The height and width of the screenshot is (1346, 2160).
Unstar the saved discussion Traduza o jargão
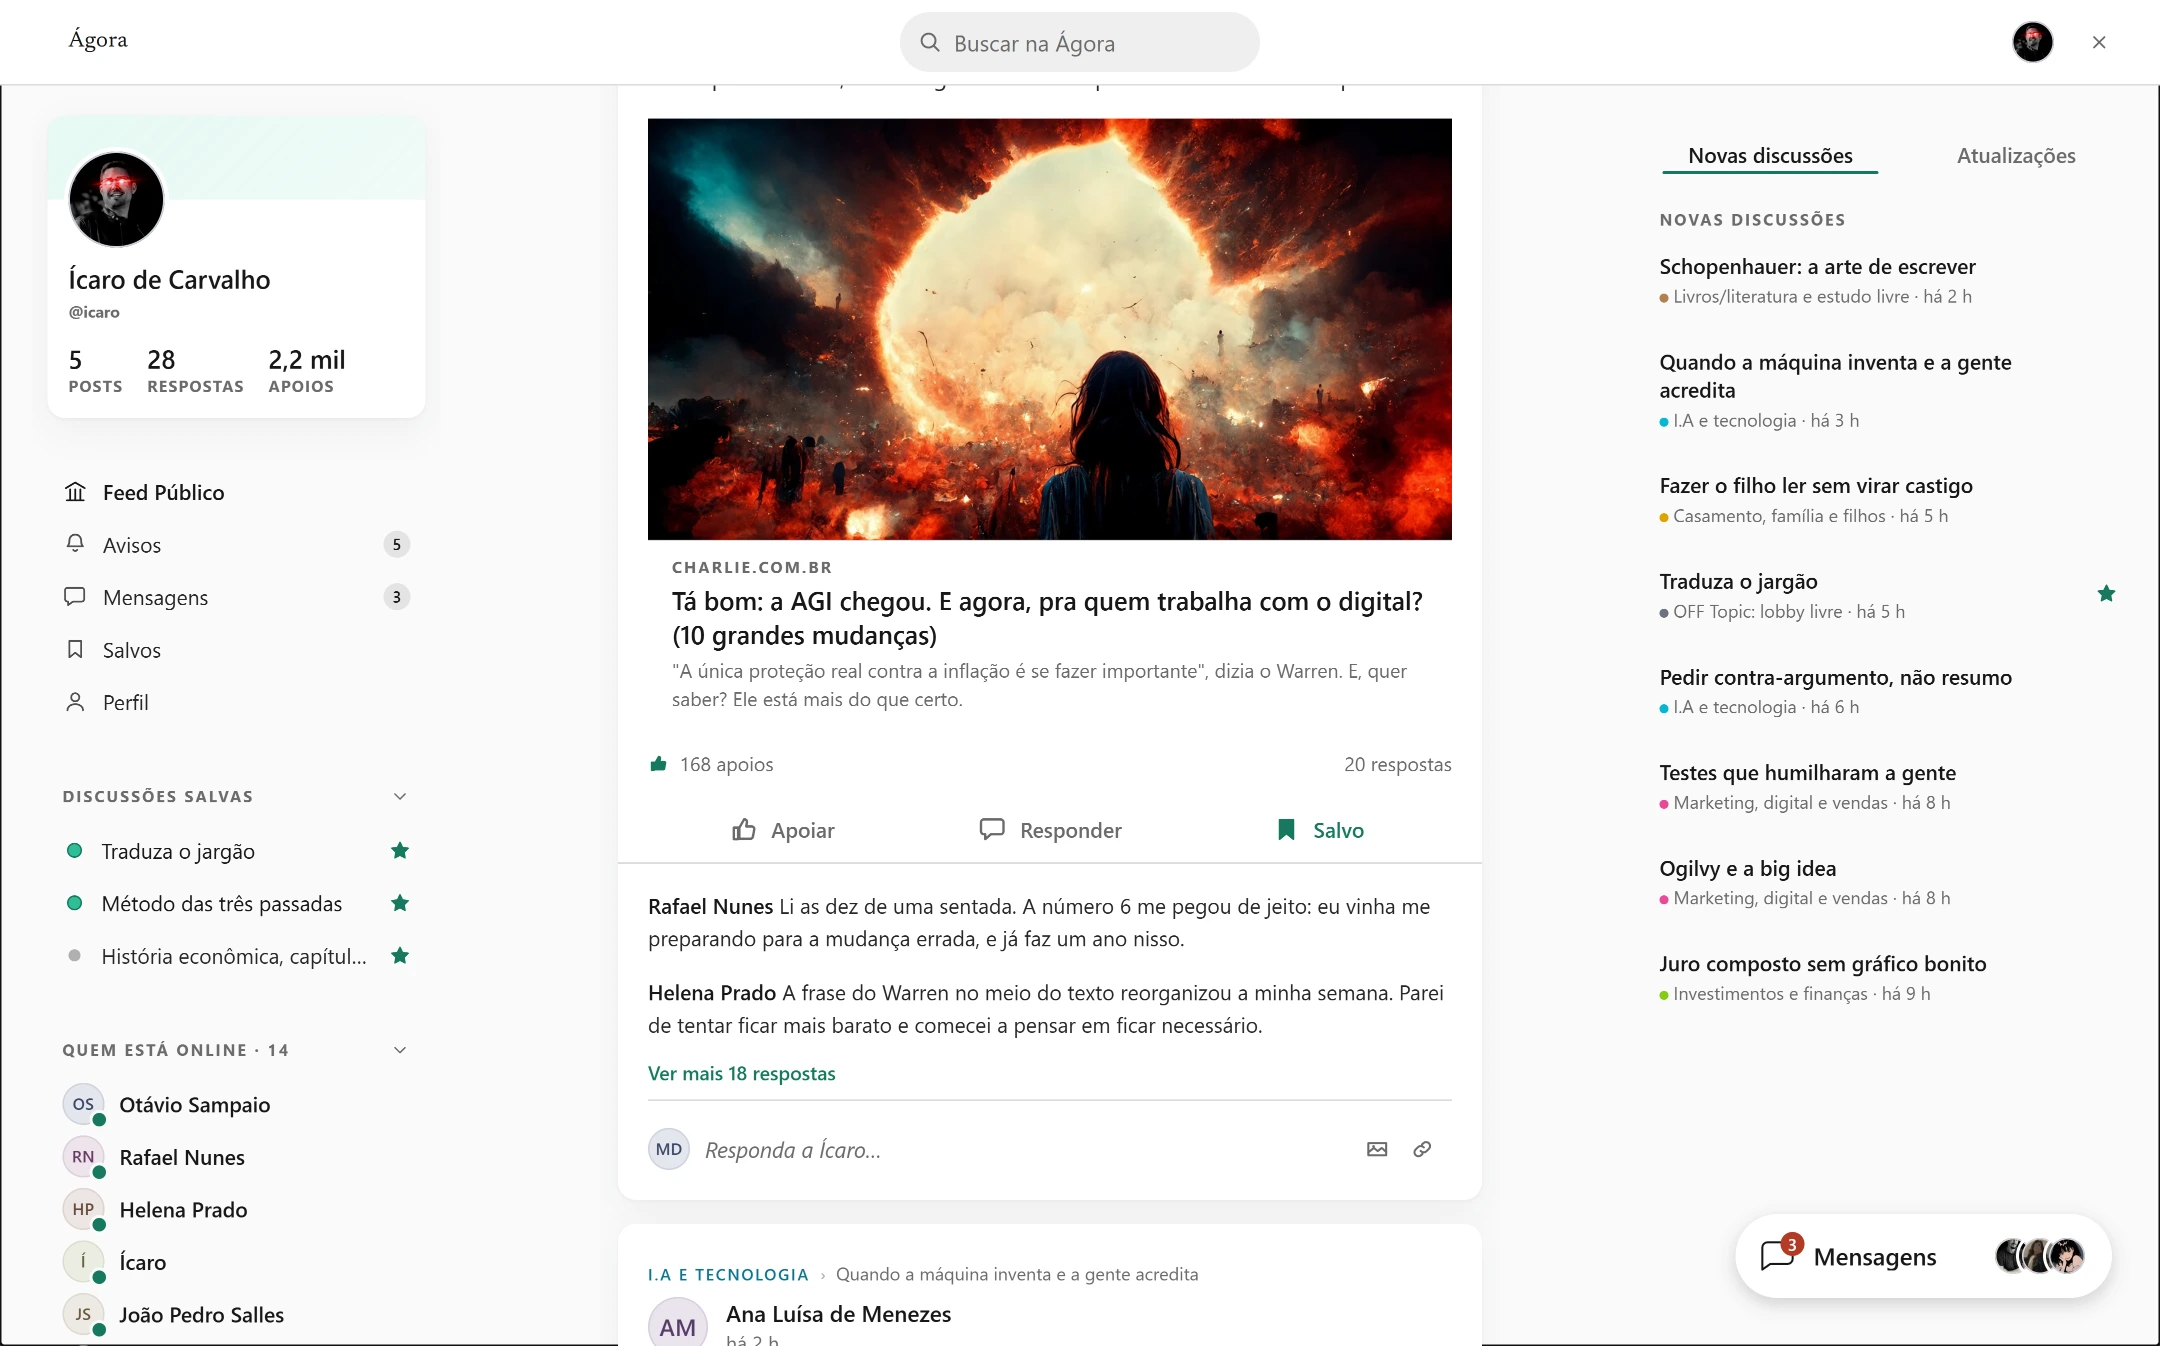[400, 851]
